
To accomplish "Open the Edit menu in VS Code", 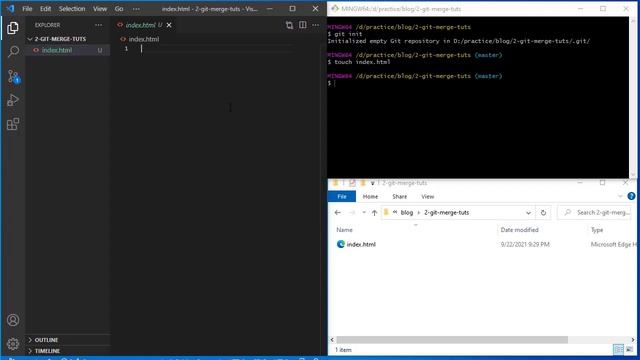I will click(45, 9).
